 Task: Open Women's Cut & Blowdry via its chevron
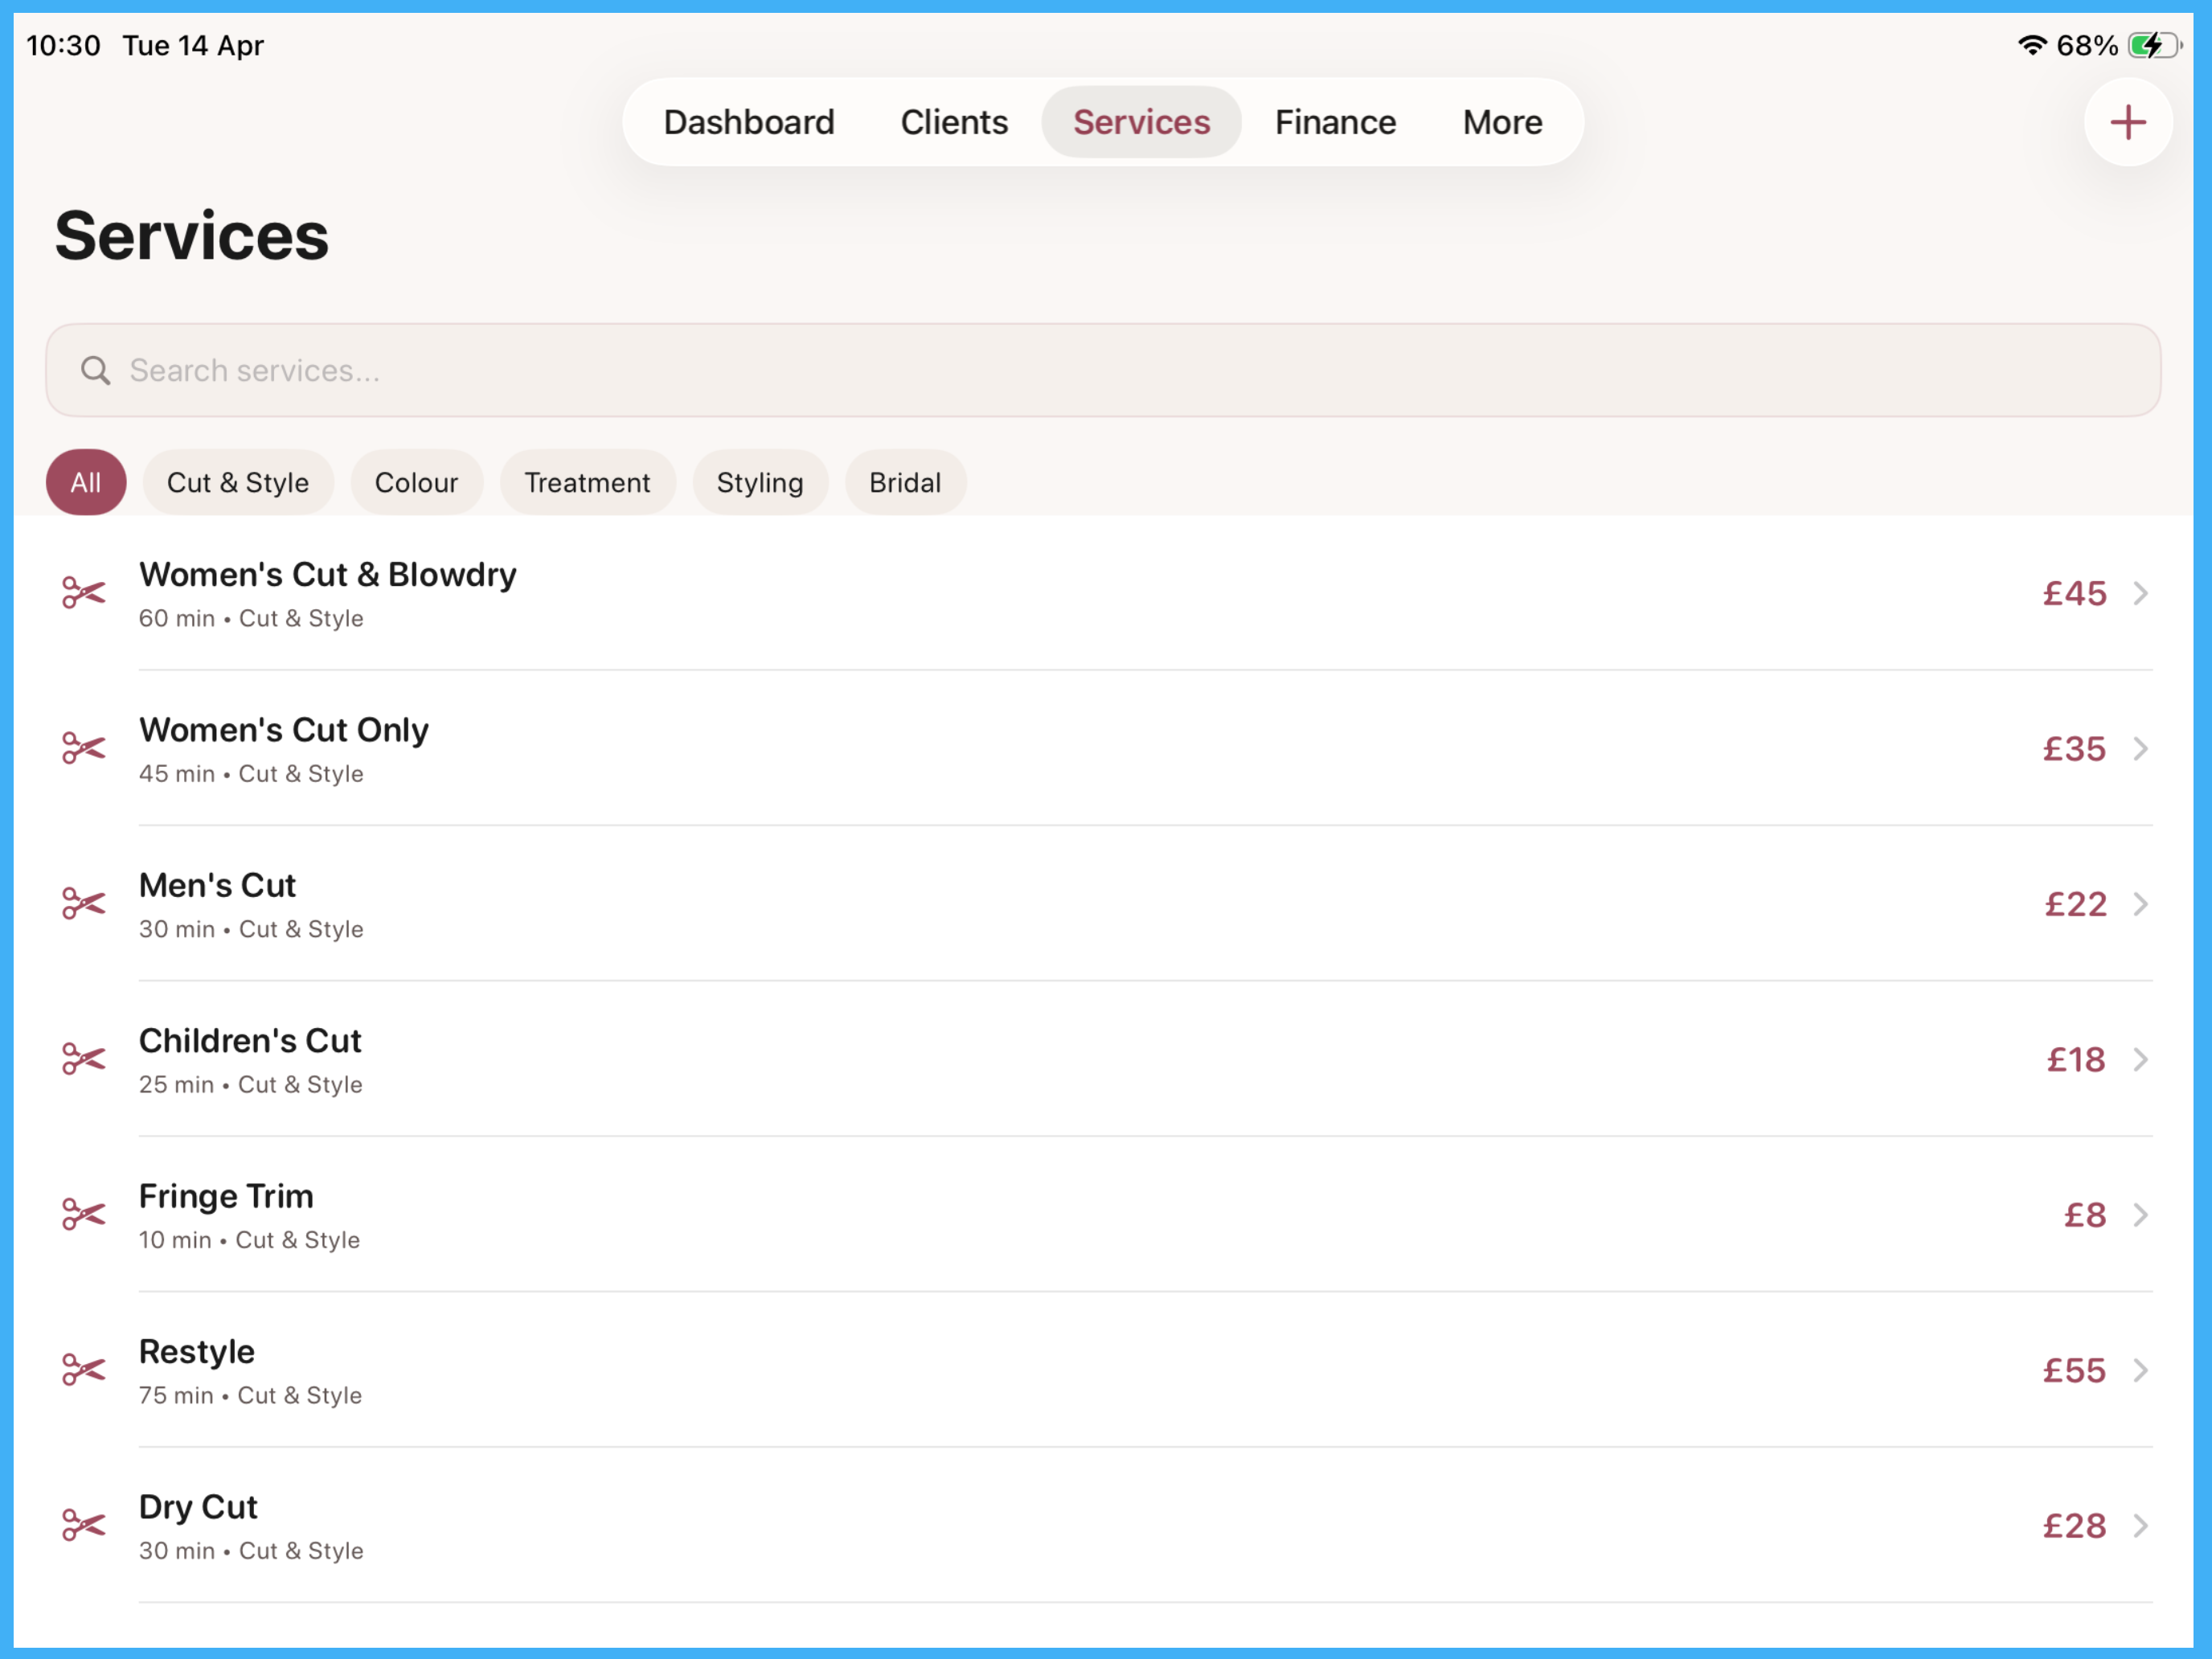point(2140,593)
